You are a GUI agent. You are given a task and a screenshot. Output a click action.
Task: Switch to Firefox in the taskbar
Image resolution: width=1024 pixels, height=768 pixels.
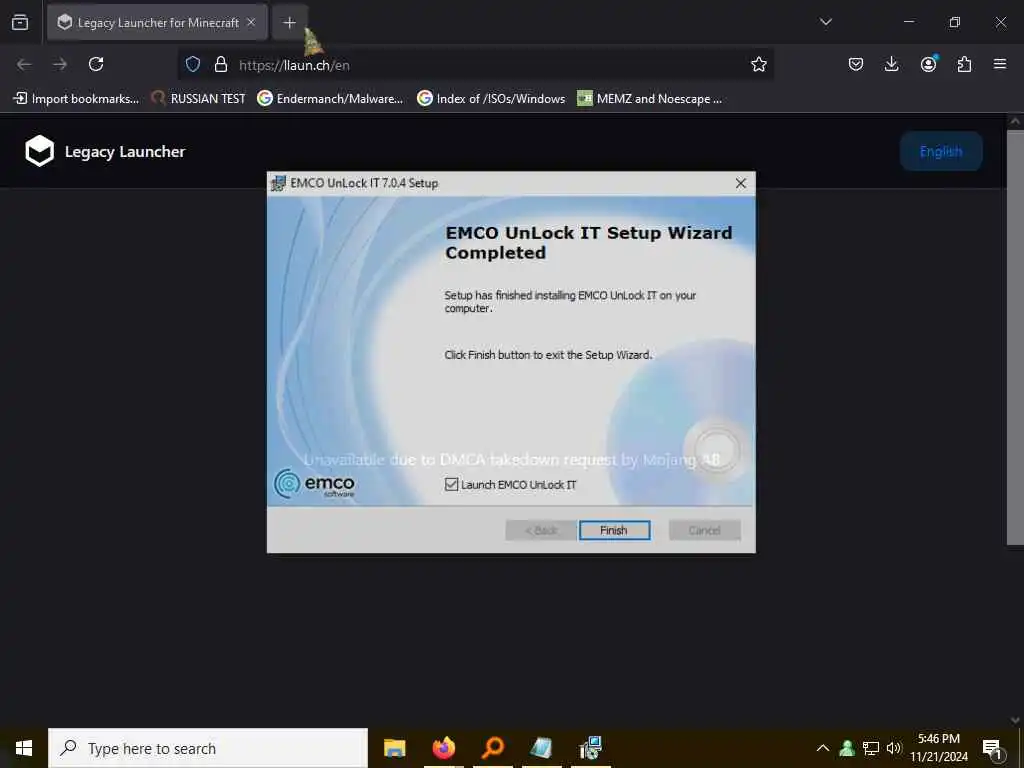(444, 748)
